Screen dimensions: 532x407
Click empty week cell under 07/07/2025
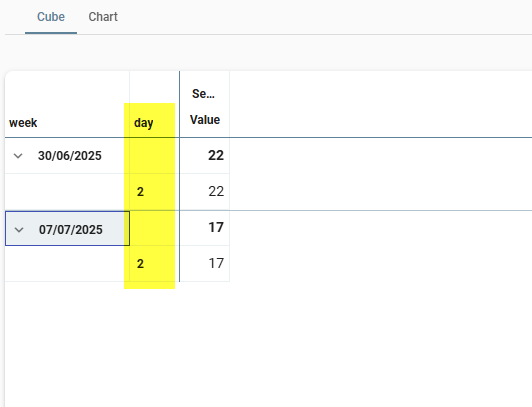67,264
